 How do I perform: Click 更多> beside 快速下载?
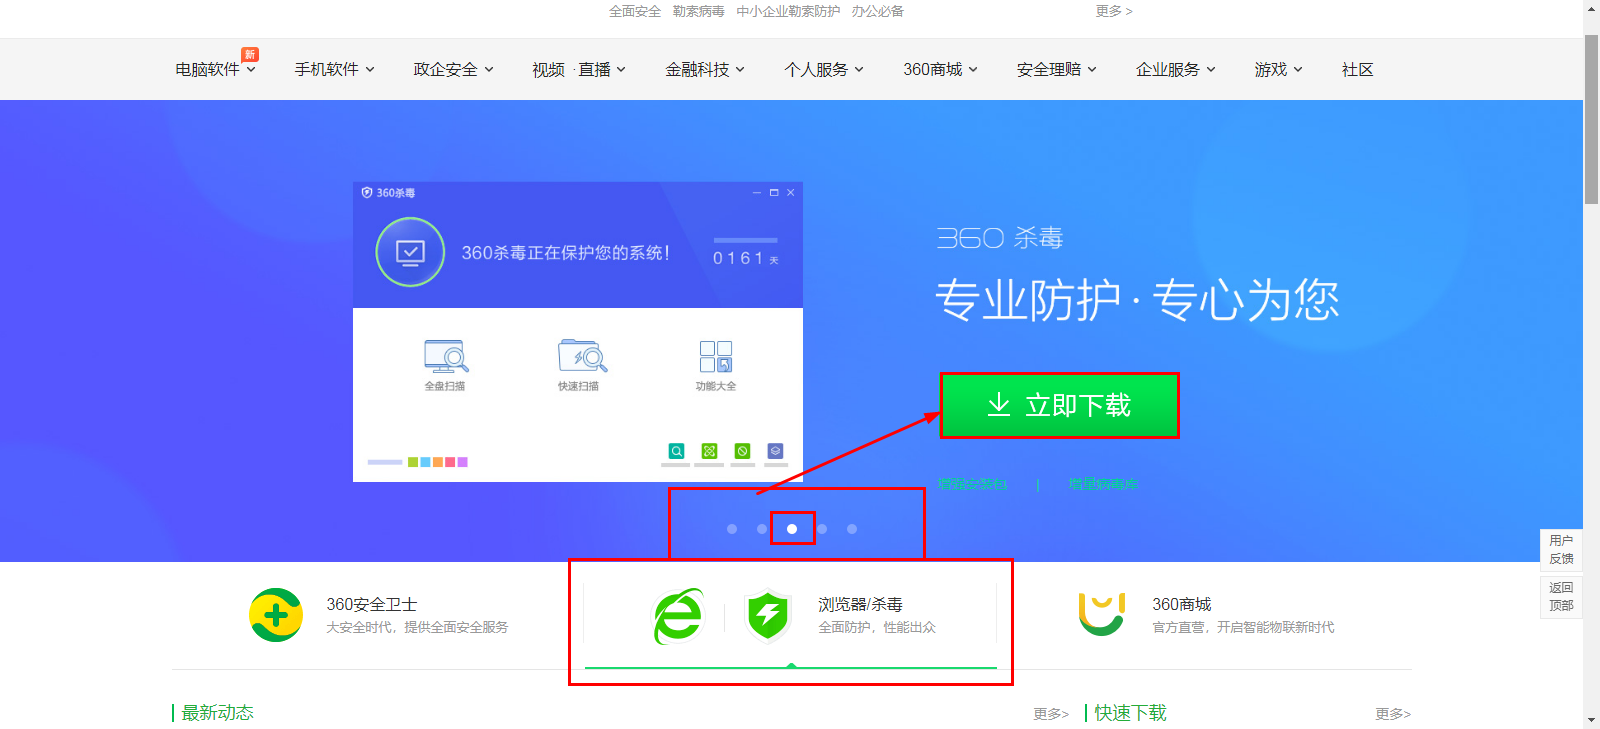point(1393,714)
